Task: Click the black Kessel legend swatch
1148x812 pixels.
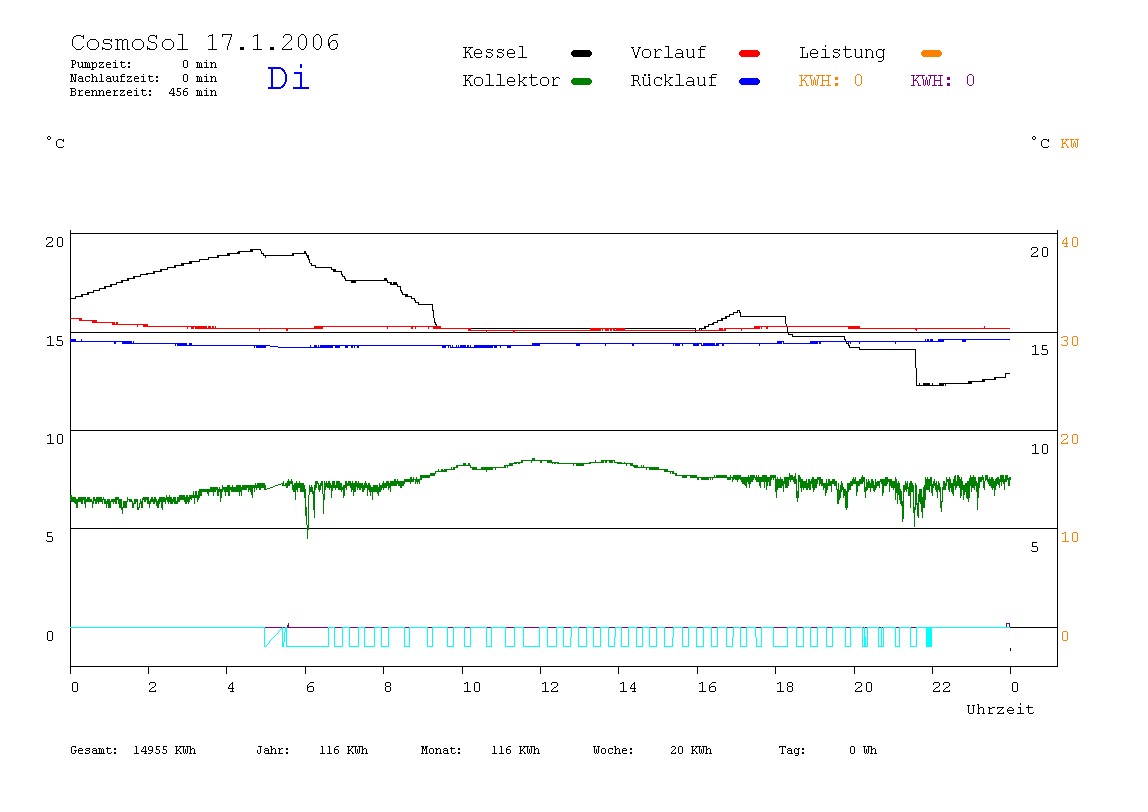Action: [581, 53]
